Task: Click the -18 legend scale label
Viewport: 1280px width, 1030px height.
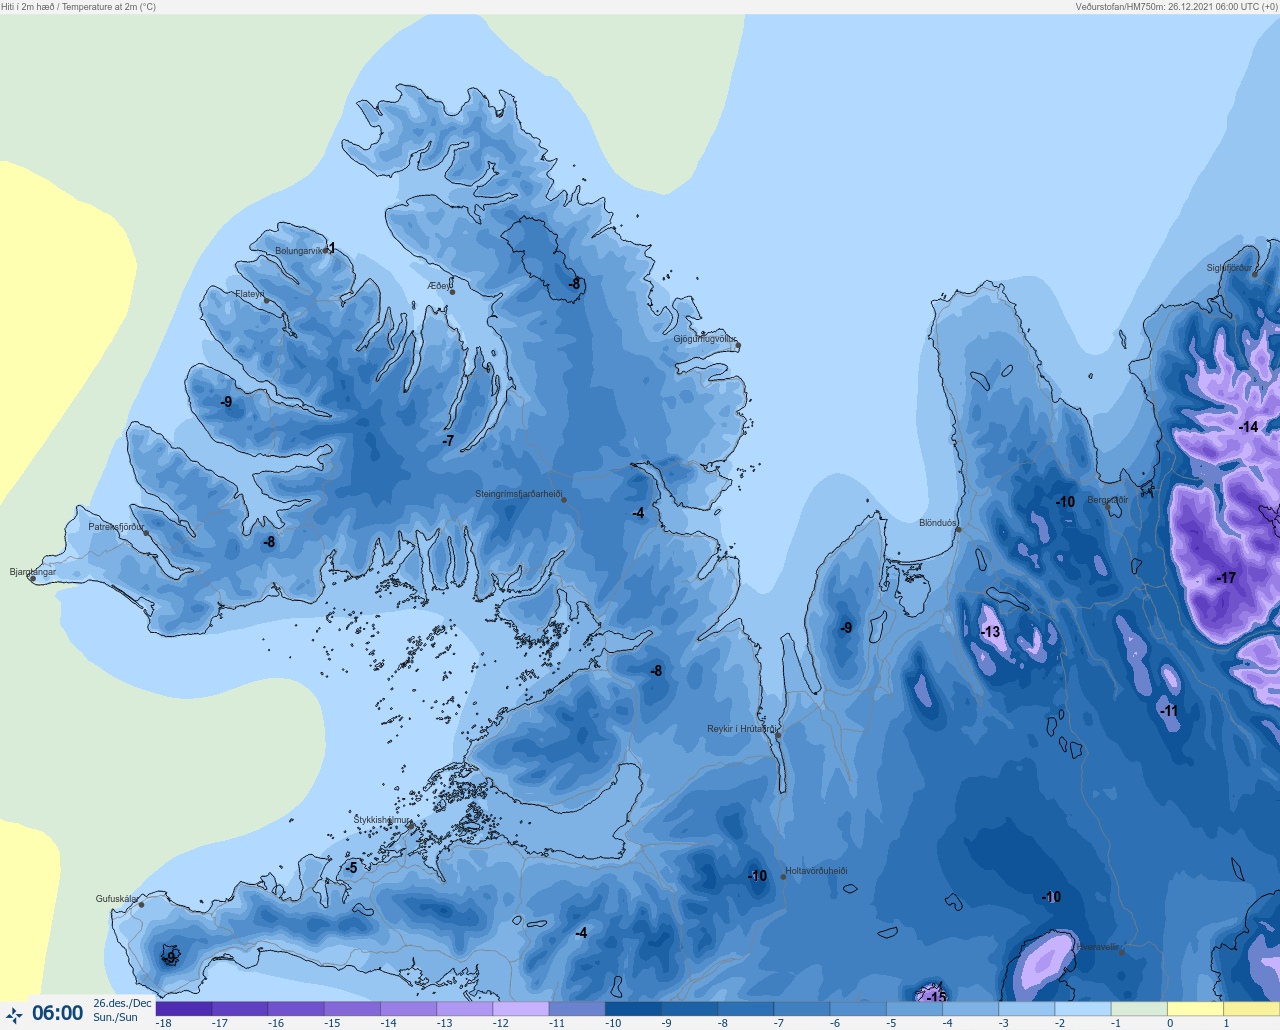Action: [x=164, y=1023]
